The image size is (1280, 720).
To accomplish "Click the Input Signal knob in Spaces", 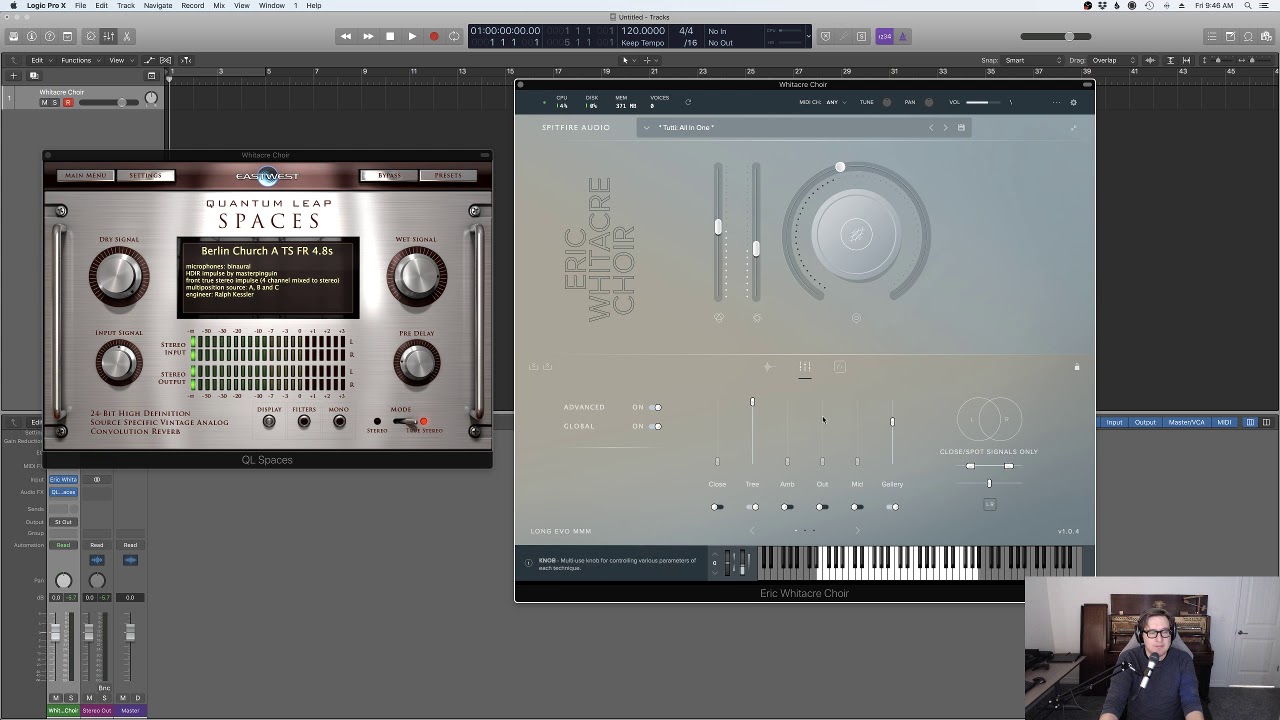I will (119, 362).
